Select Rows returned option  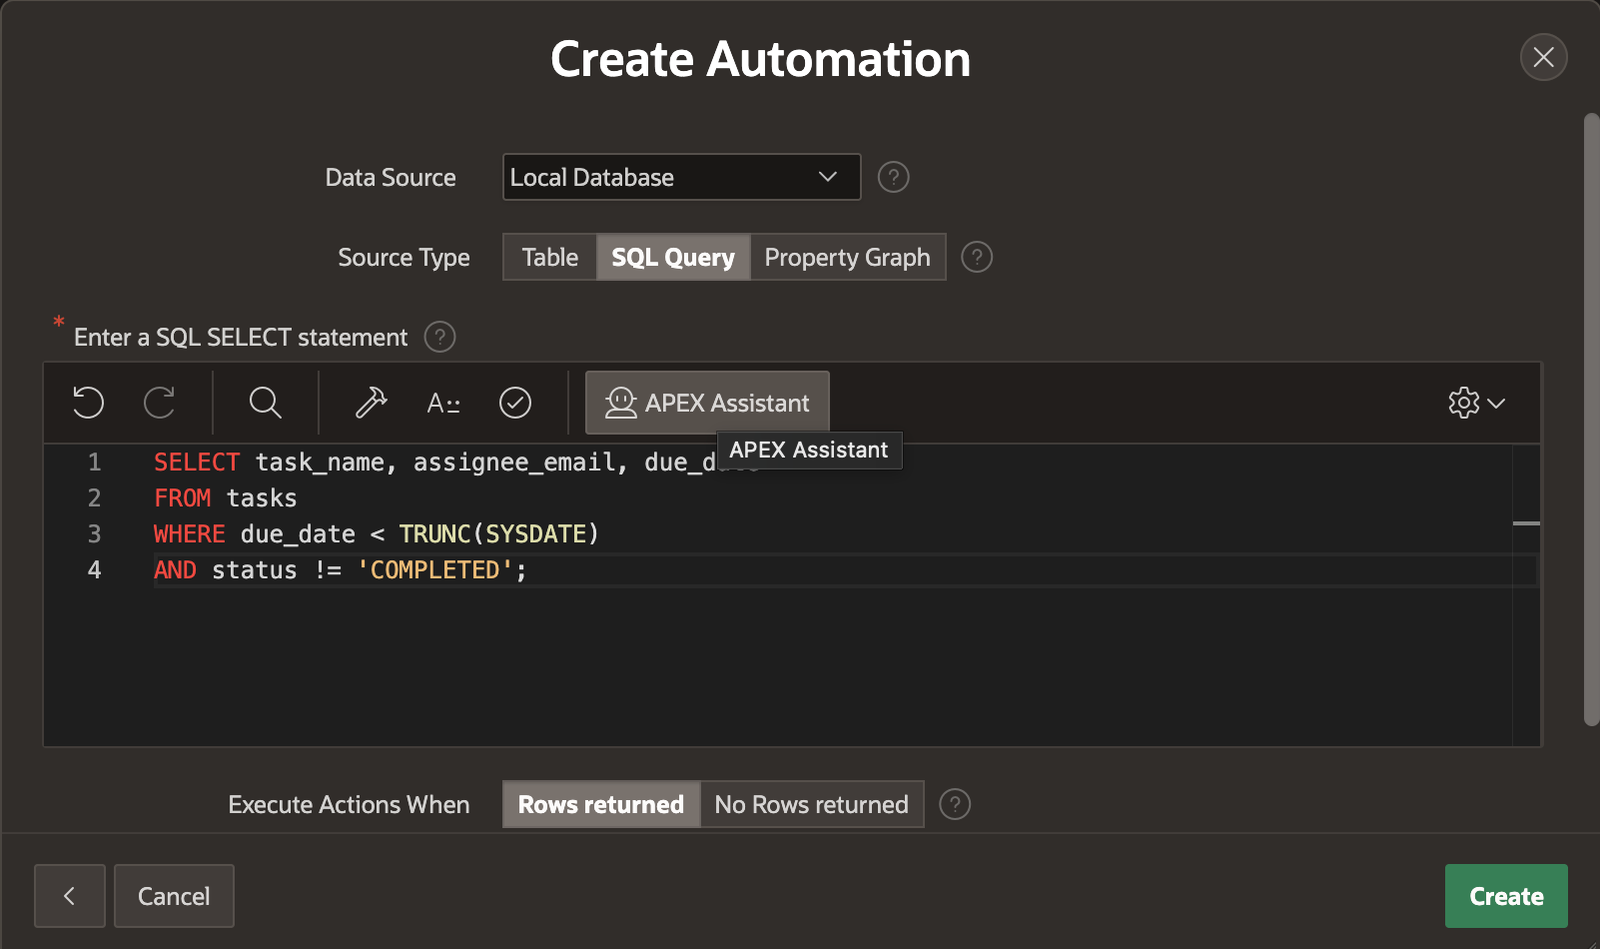pos(601,804)
